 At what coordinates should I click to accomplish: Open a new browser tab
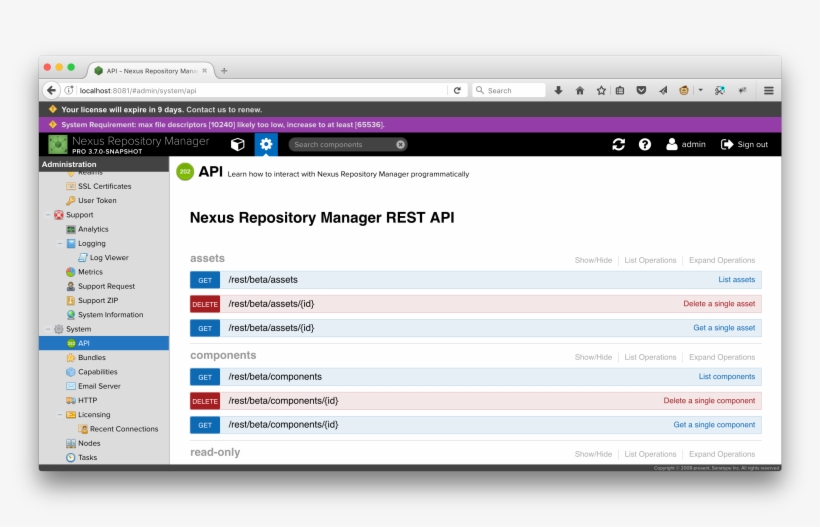tap(224, 71)
